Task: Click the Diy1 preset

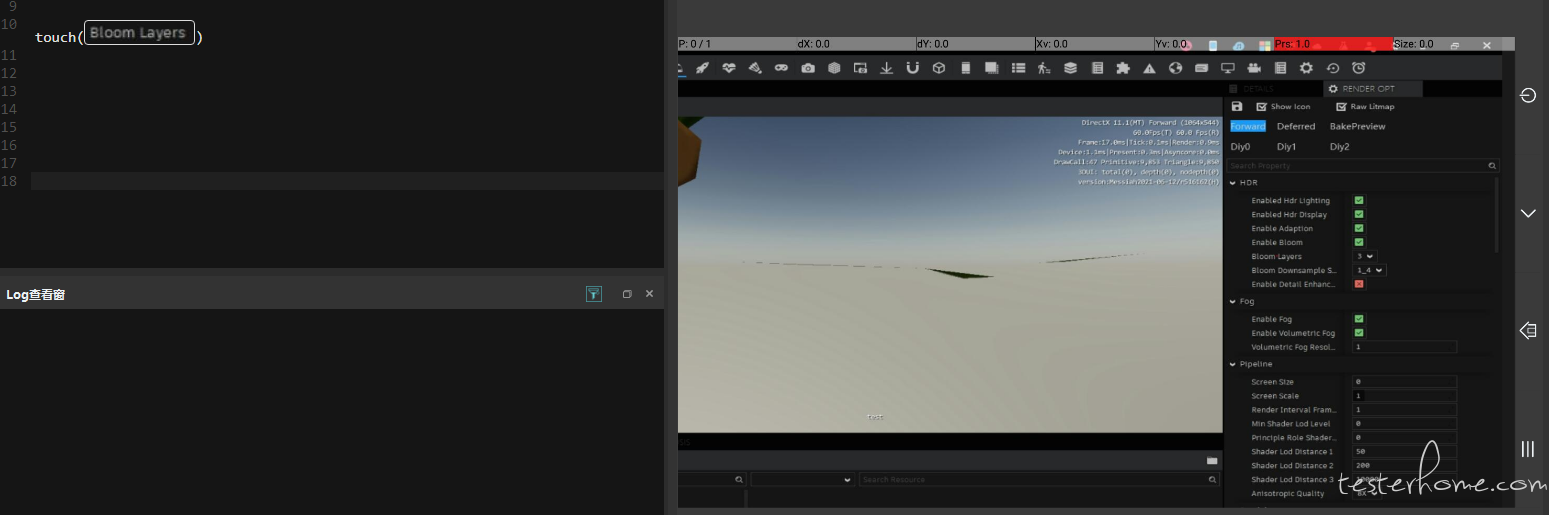Action: (1286, 146)
